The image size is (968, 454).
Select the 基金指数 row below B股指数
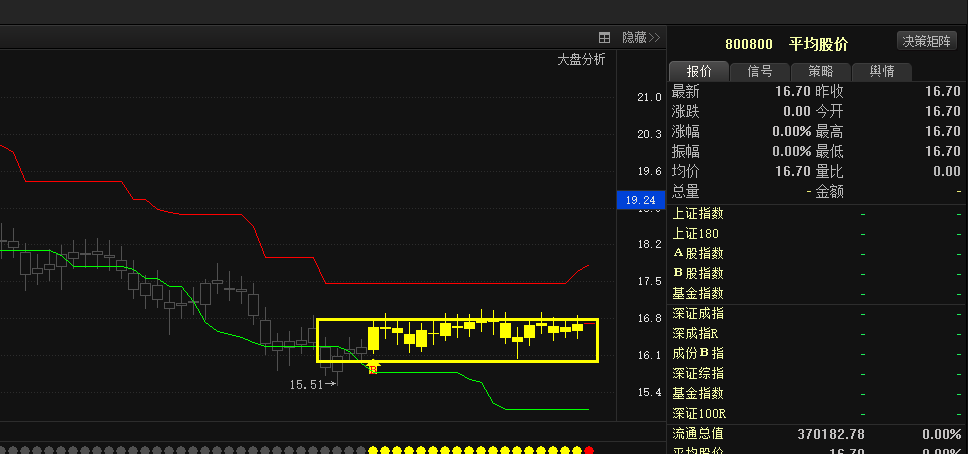pyautogui.click(x=817, y=293)
